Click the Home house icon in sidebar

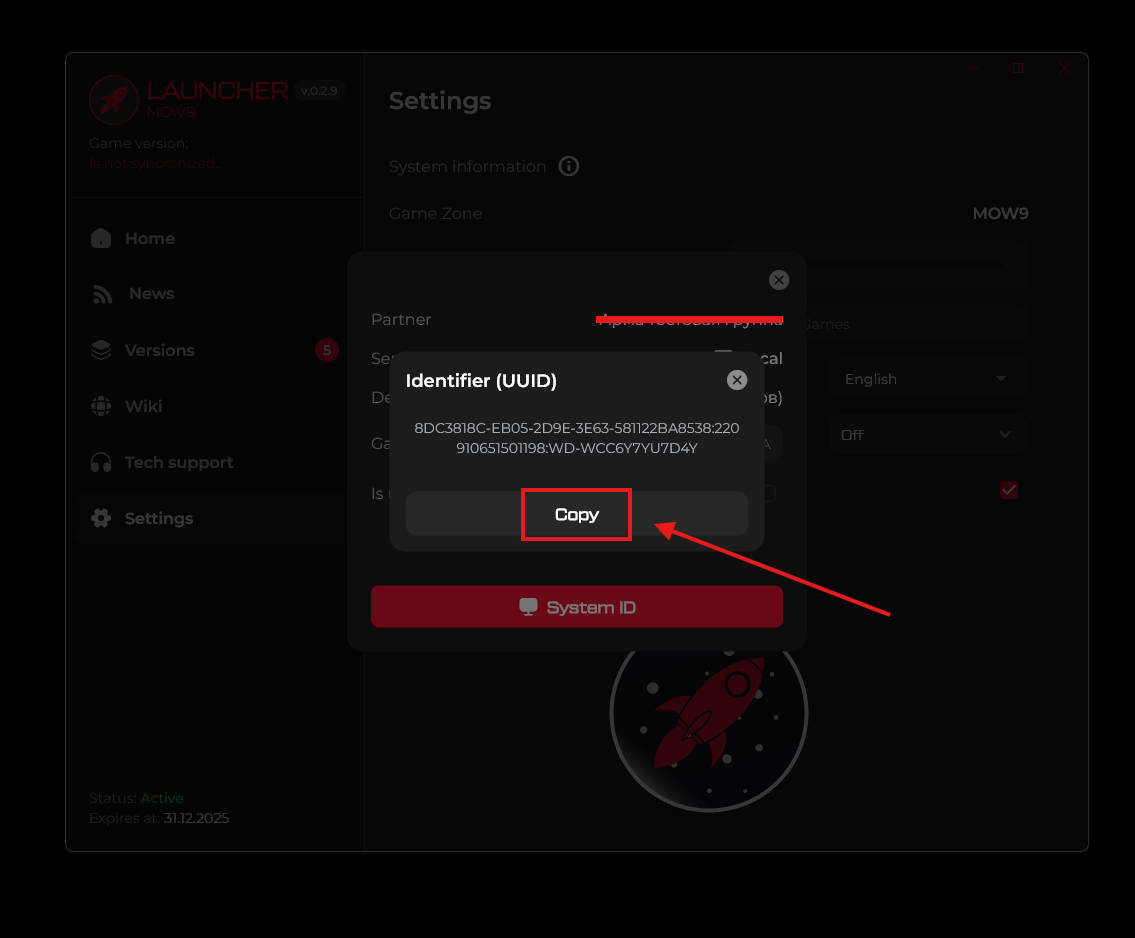(101, 238)
